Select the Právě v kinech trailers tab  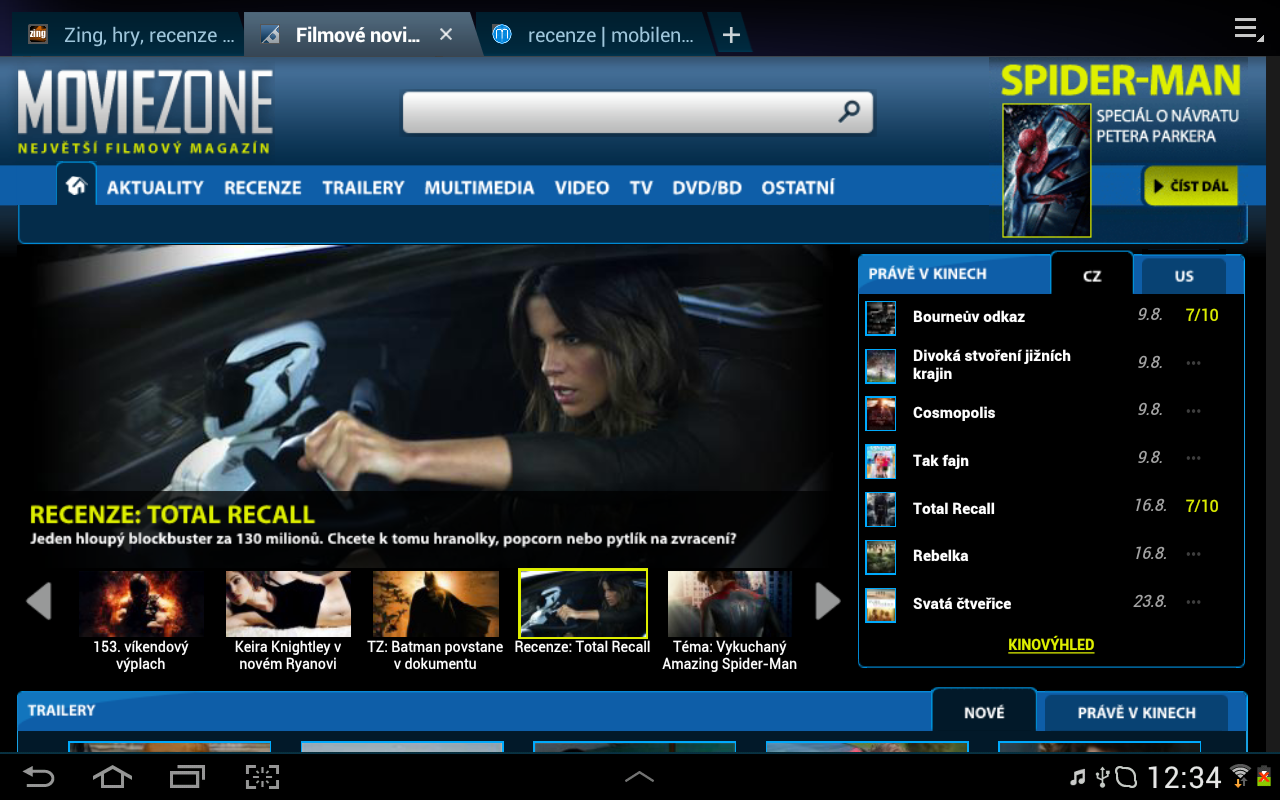(1137, 713)
